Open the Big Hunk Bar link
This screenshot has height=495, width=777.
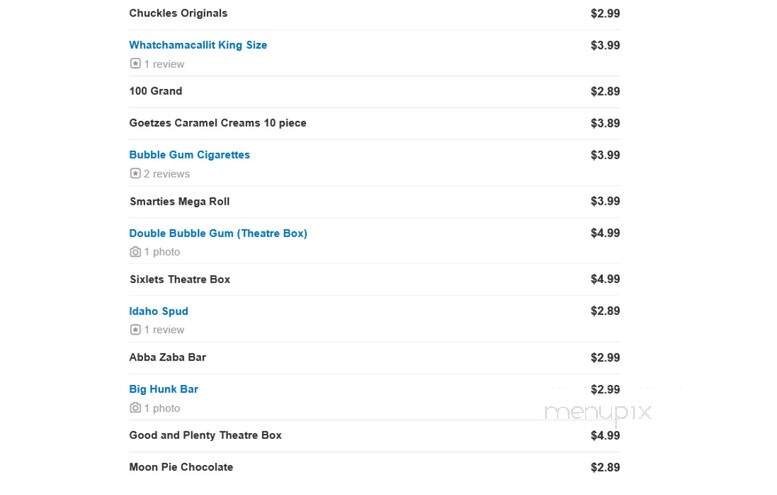(x=164, y=389)
